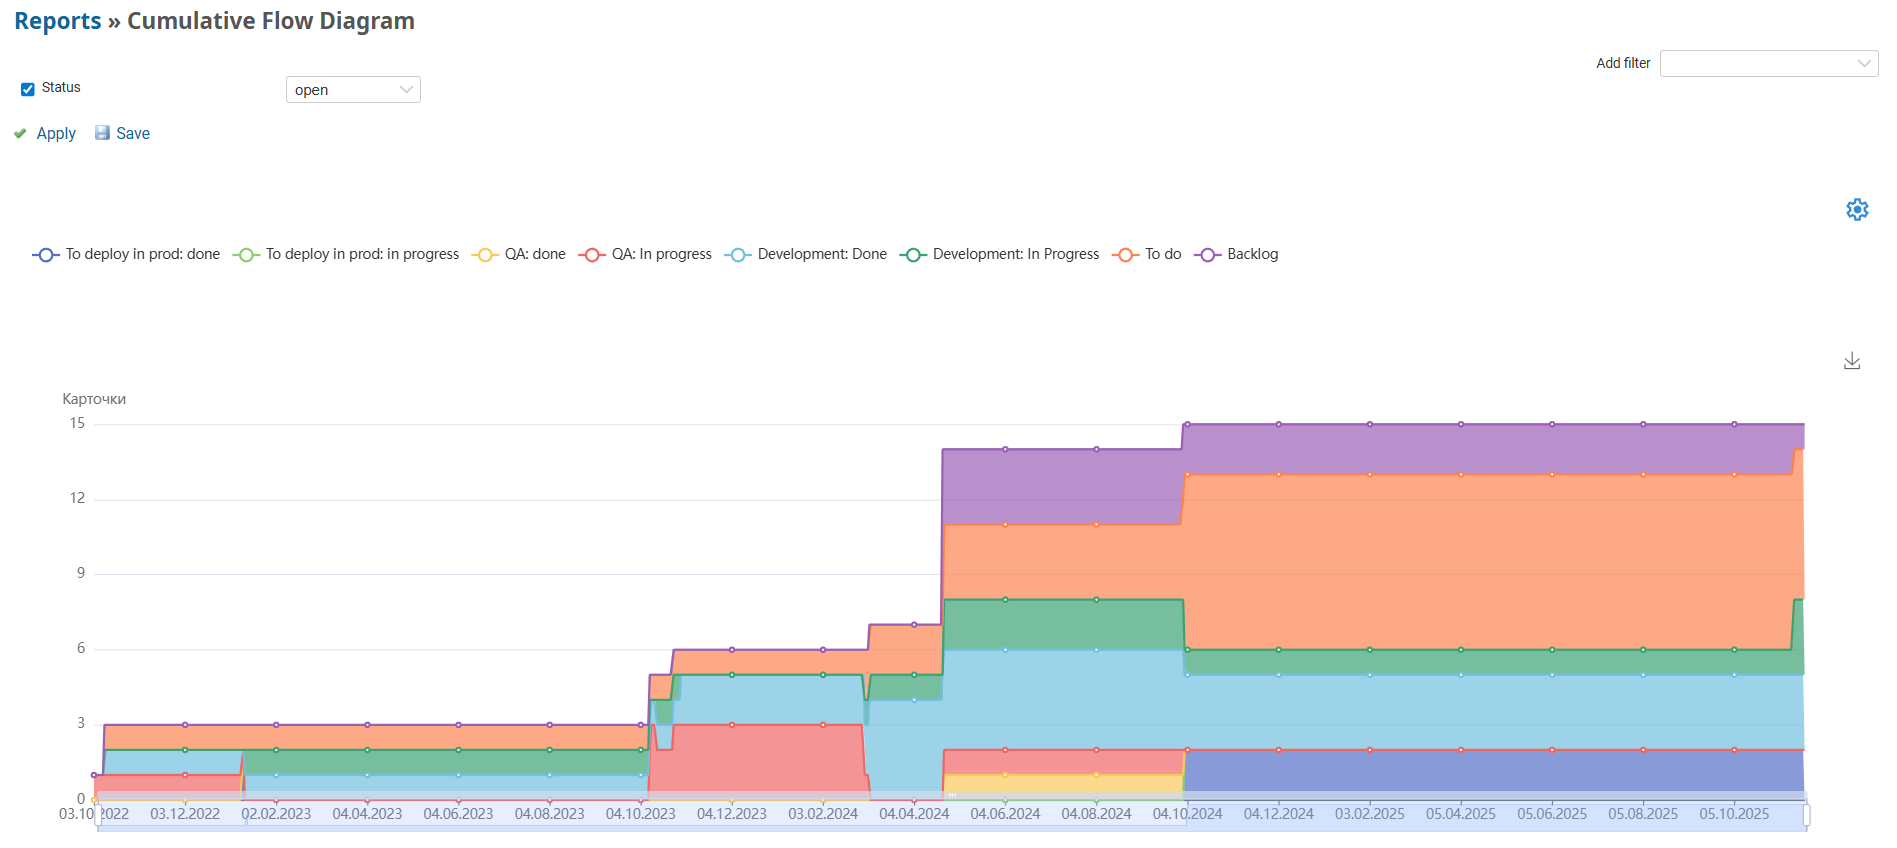
Task: Click the Backlog data point at 04.12.2024
Action: pos(1278,424)
